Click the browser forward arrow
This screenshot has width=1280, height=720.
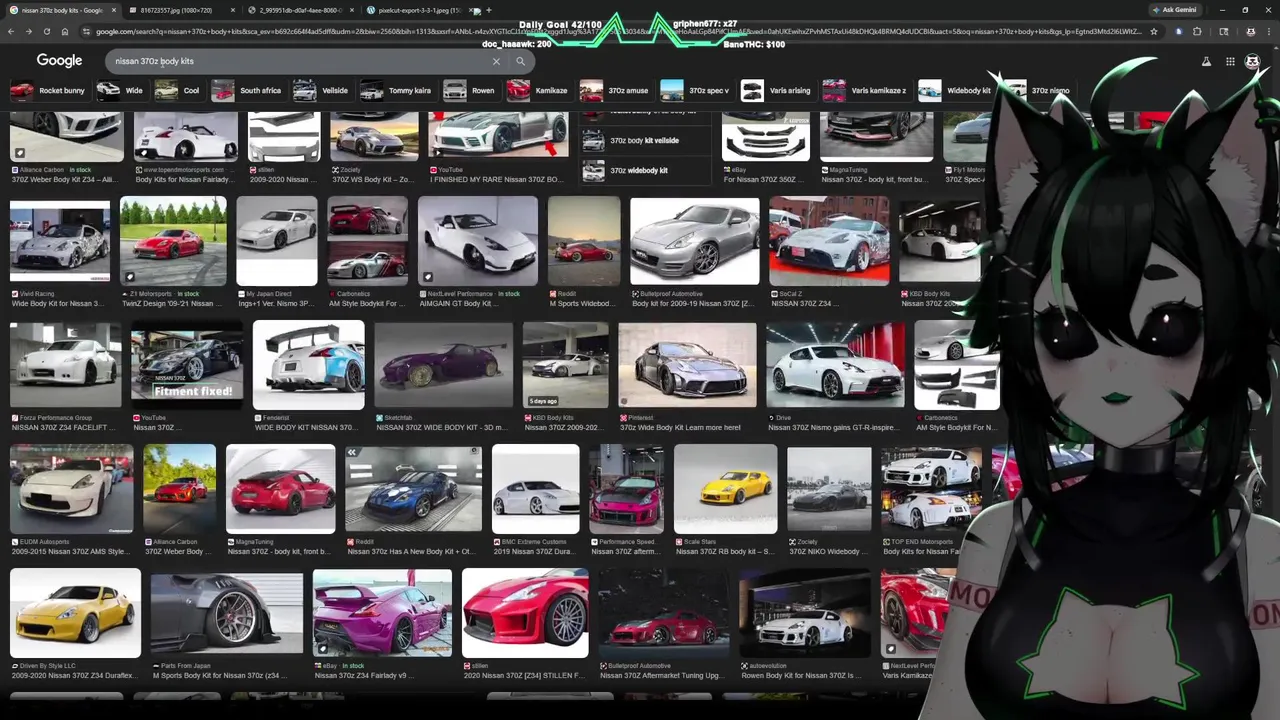click(x=28, y=31)
